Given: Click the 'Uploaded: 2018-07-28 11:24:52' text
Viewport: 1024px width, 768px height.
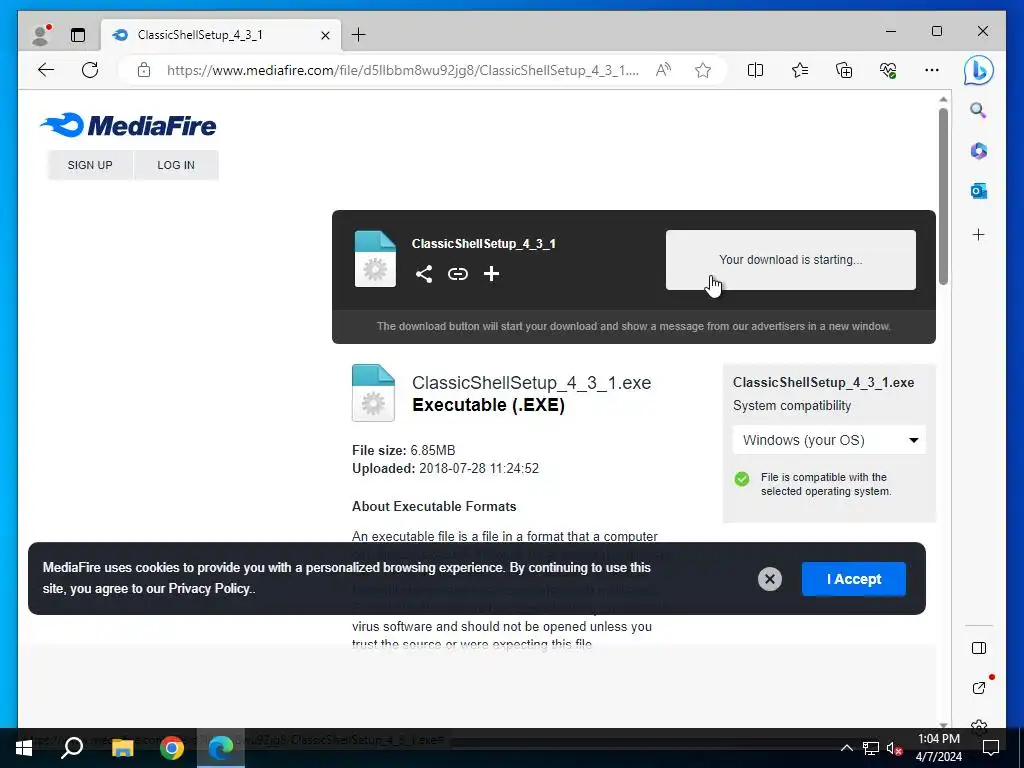Looking at the screenshot, I should (445, 468).
